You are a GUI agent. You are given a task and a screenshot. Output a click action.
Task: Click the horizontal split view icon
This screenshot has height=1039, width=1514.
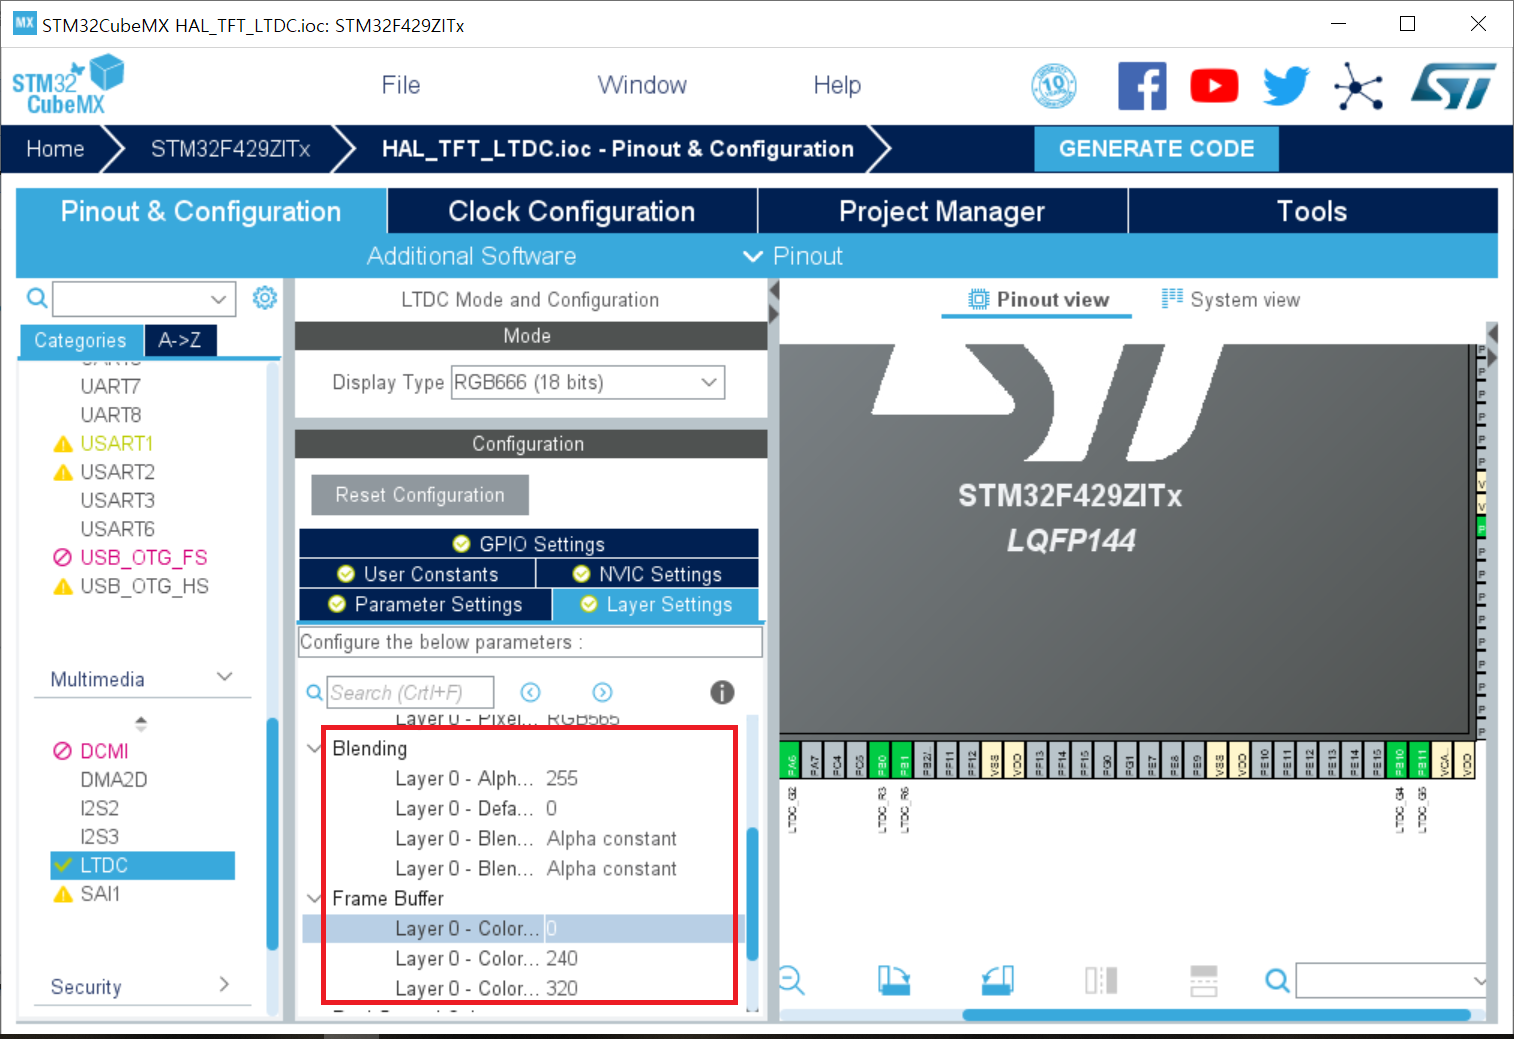click(1204, 980)
